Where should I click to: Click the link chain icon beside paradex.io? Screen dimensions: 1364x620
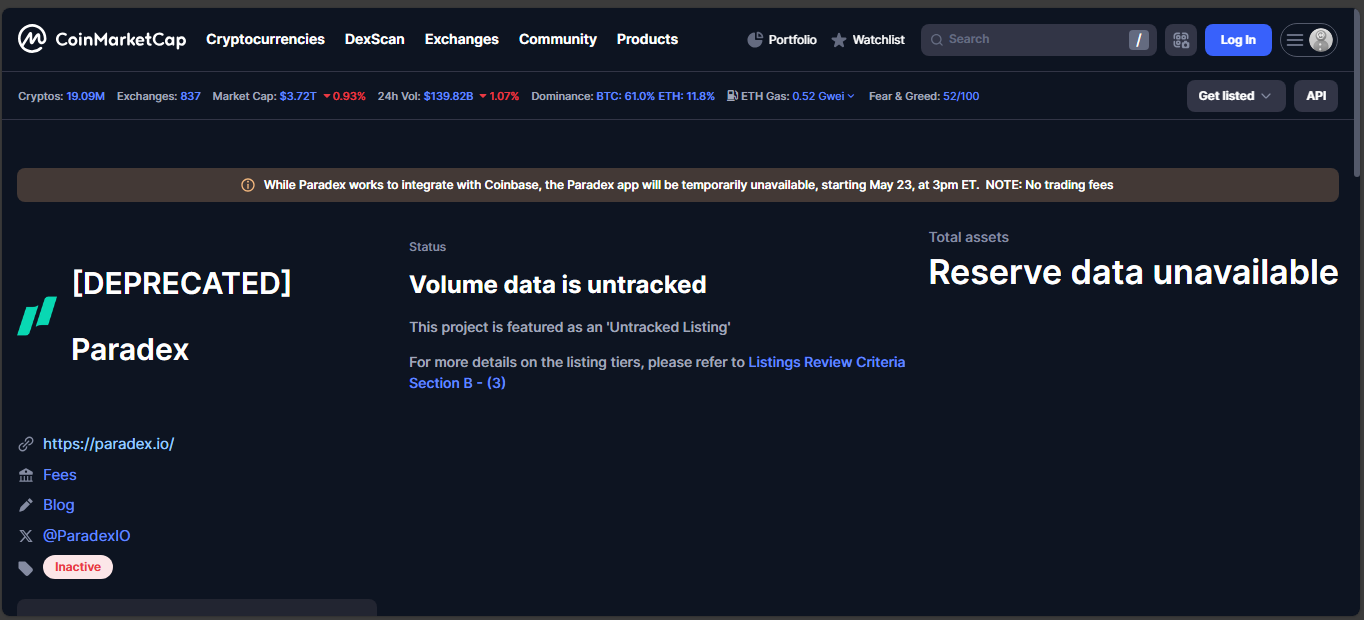tap(26, 444)
